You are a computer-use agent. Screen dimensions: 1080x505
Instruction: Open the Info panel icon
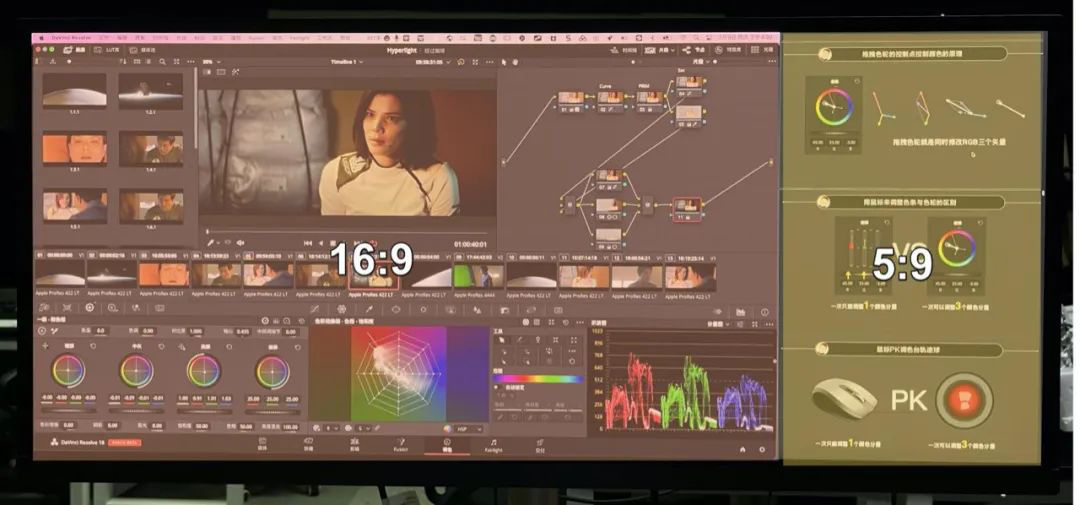point(764,312)
